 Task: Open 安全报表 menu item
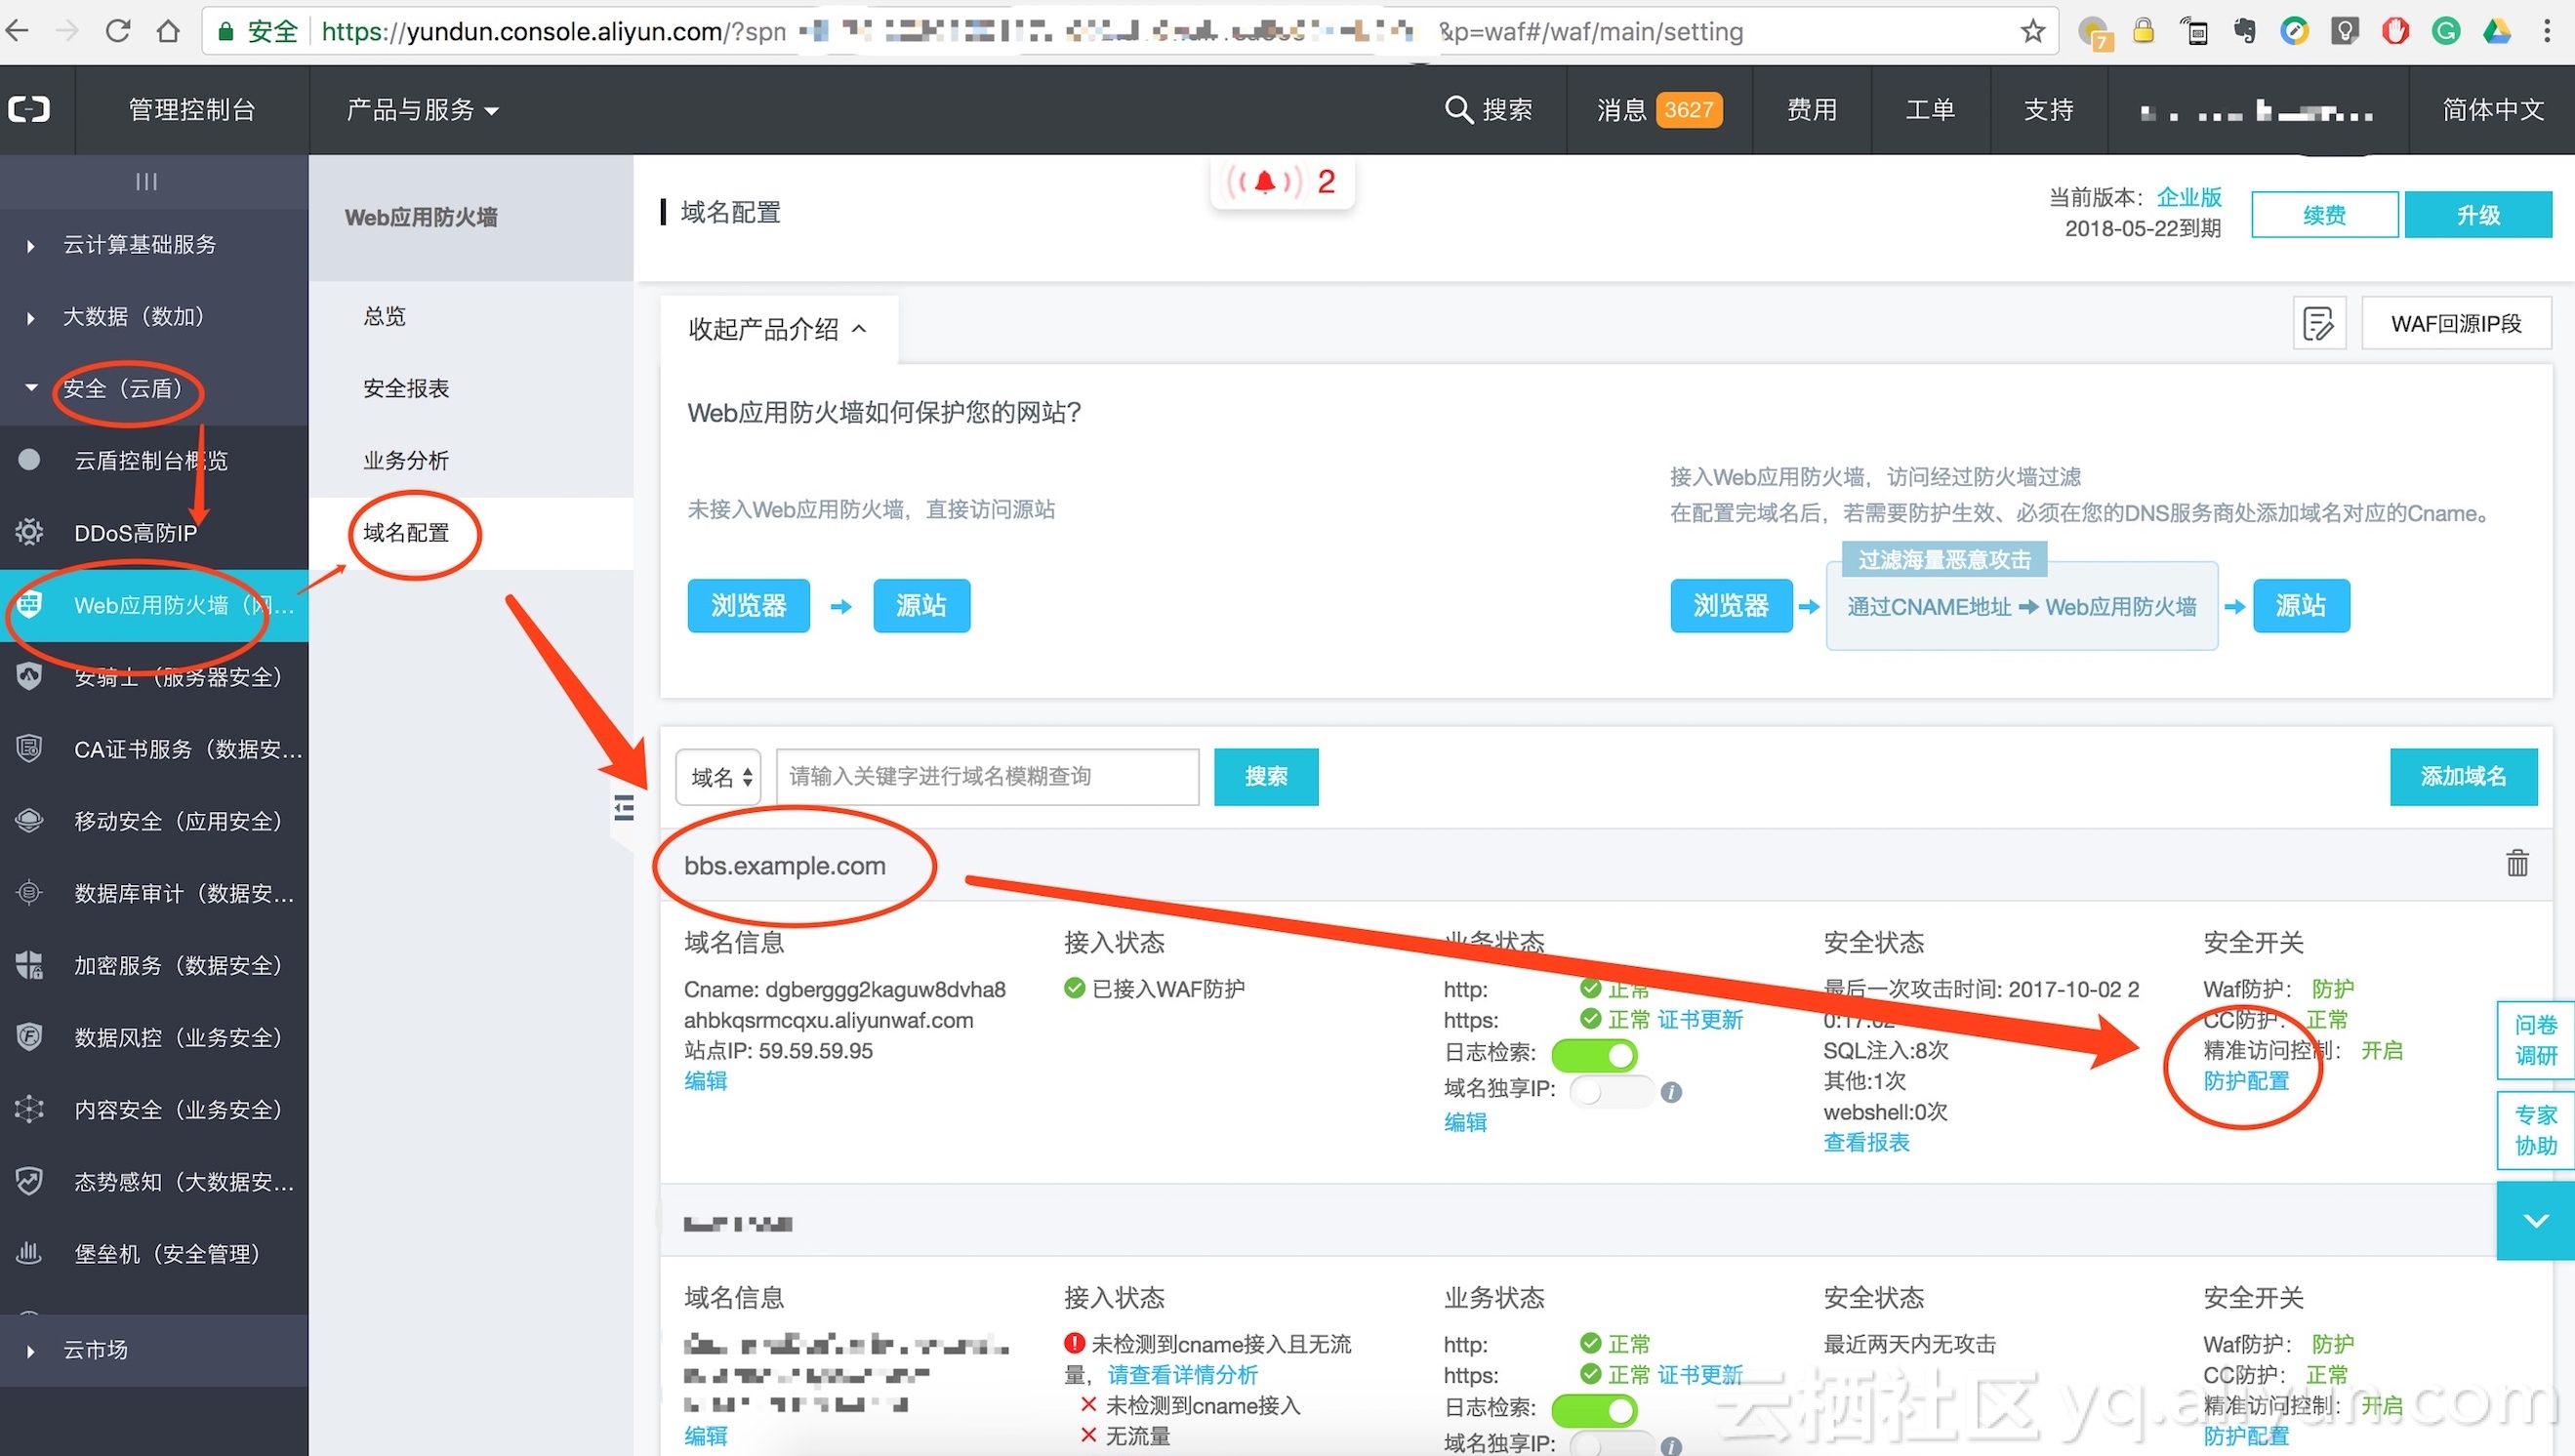point(406,388)
